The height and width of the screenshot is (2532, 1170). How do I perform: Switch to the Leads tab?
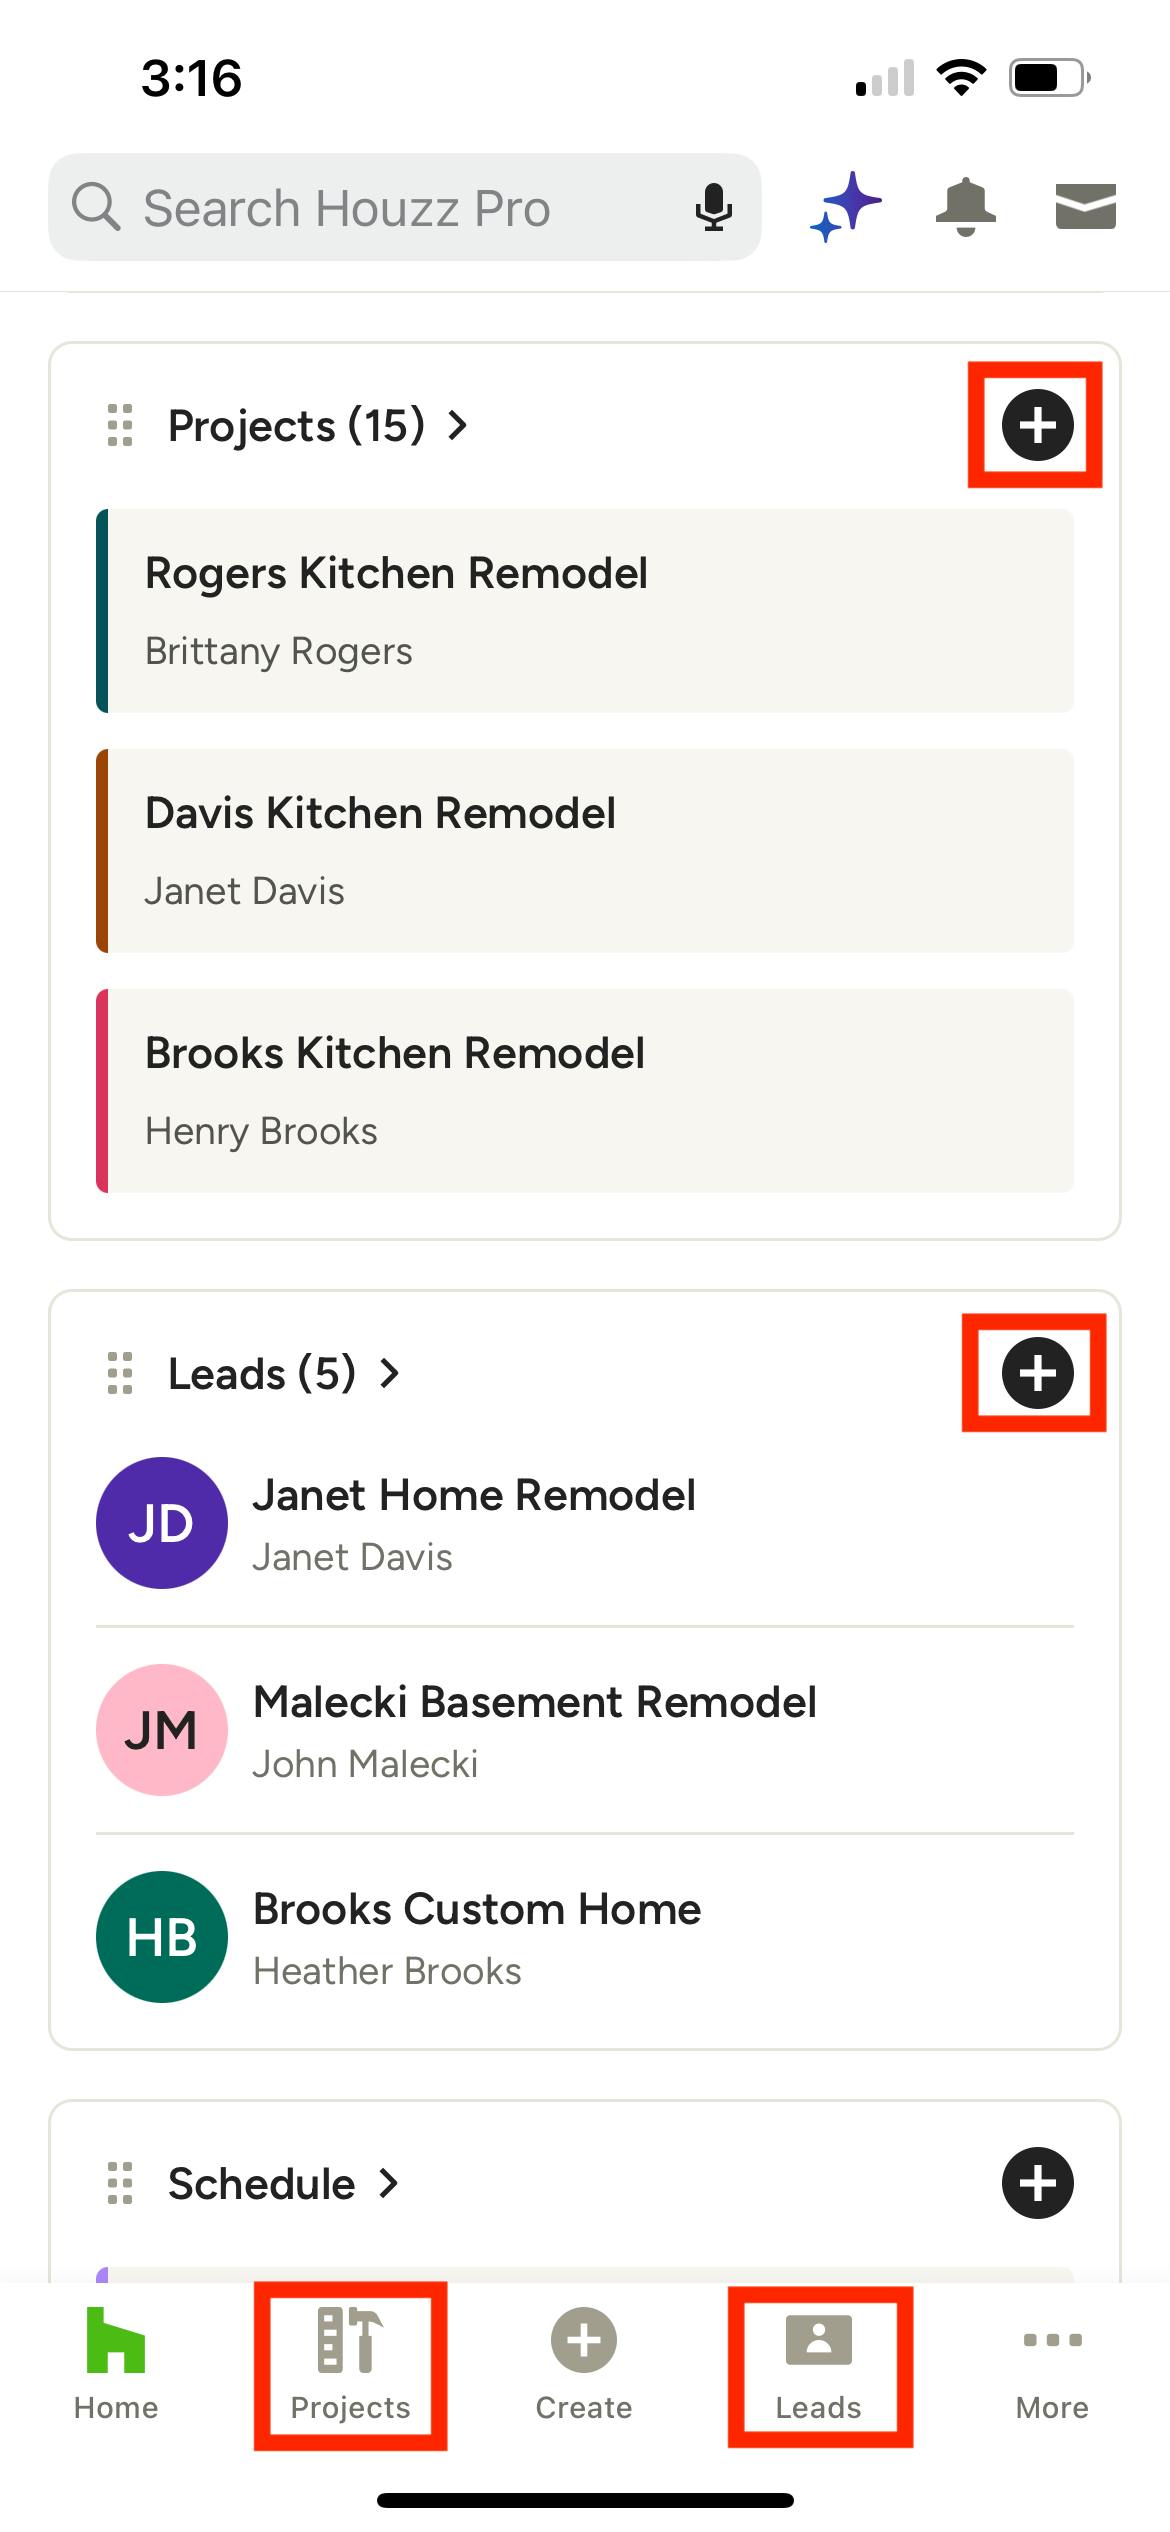pos(818,2365)
